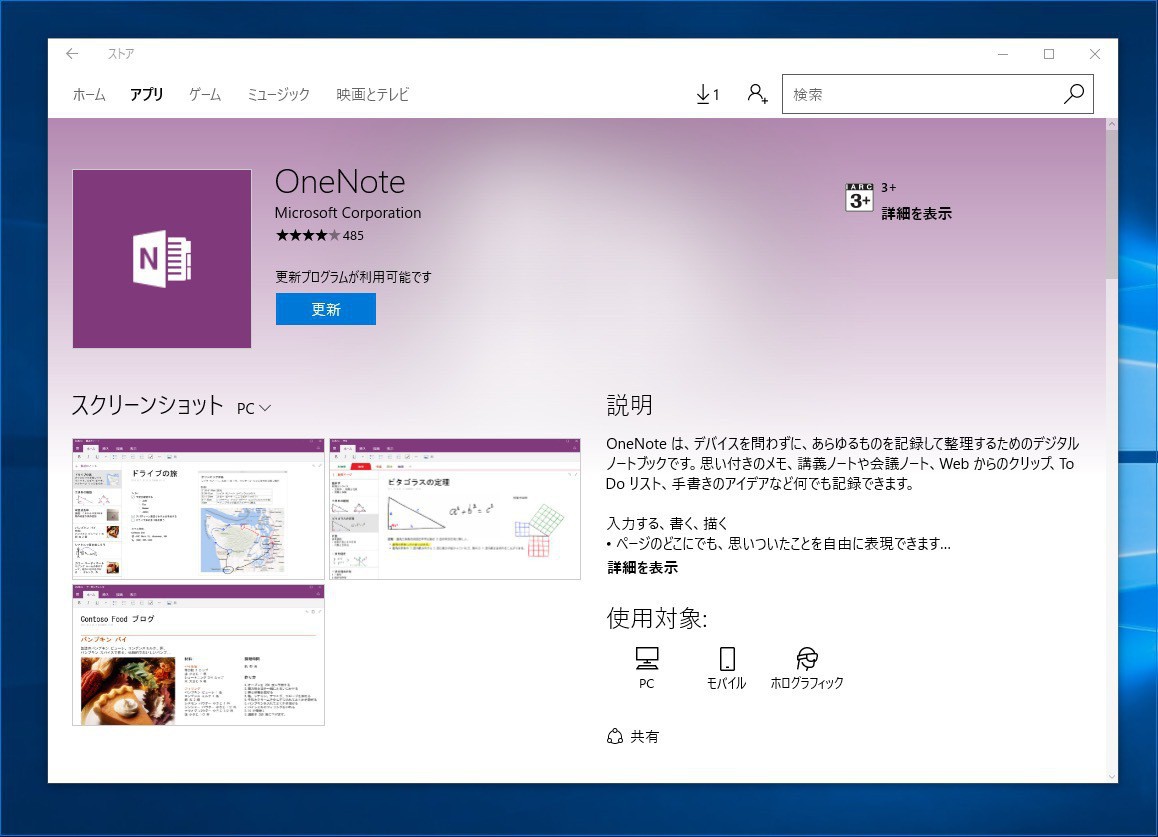The image size is (1158, 837).
Task: Expand the PC screenshot platform dropdown
Action: click(x=254, y=408)
